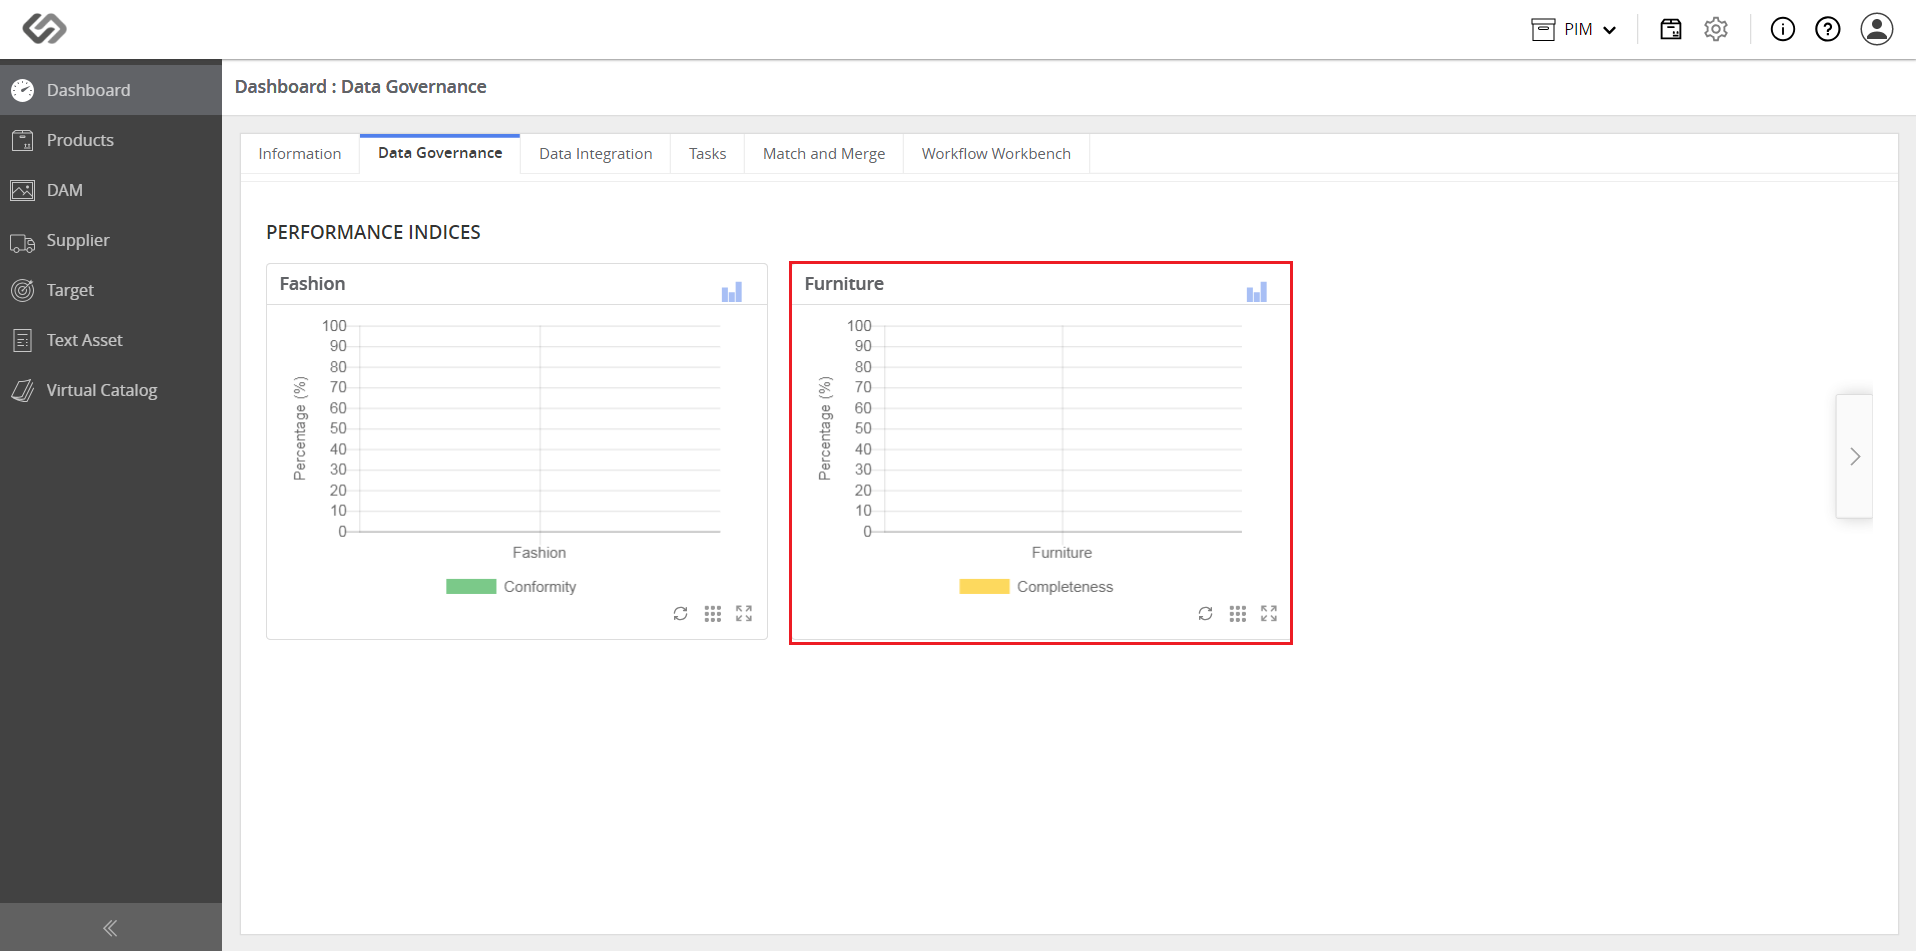Show next panels with right arrow

(x=1855, y=457)
